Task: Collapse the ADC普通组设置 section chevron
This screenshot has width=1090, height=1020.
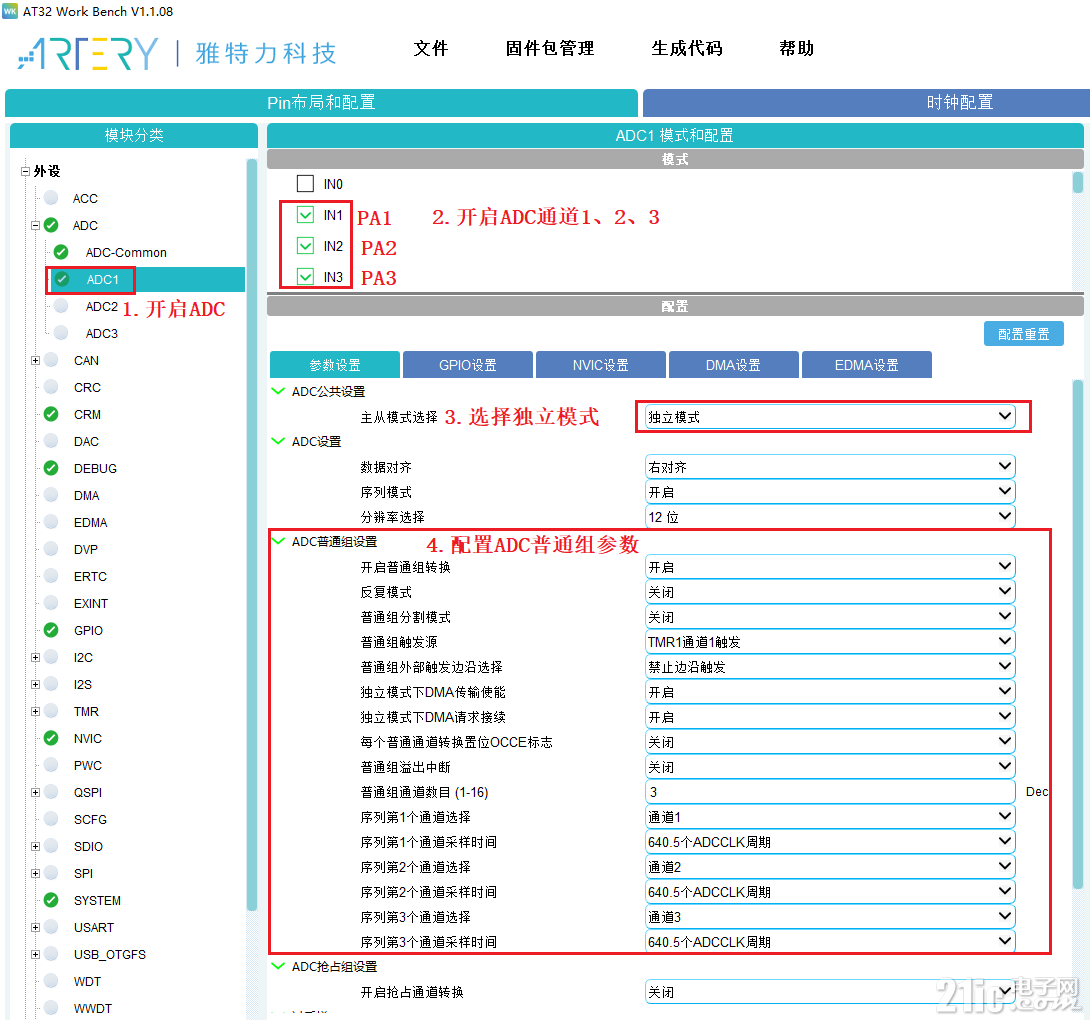Action: [278, 542]
